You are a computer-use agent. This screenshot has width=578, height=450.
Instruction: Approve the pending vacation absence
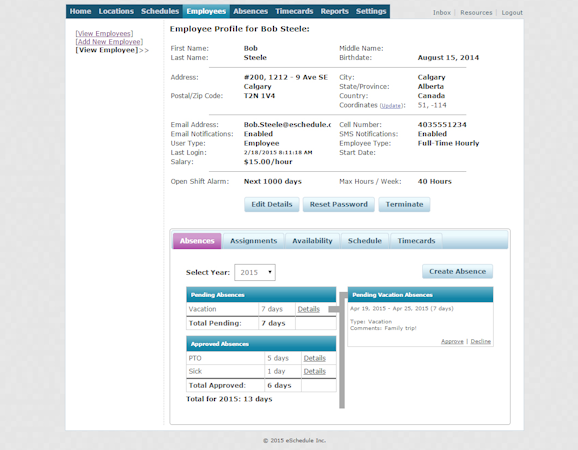[452, 341]
